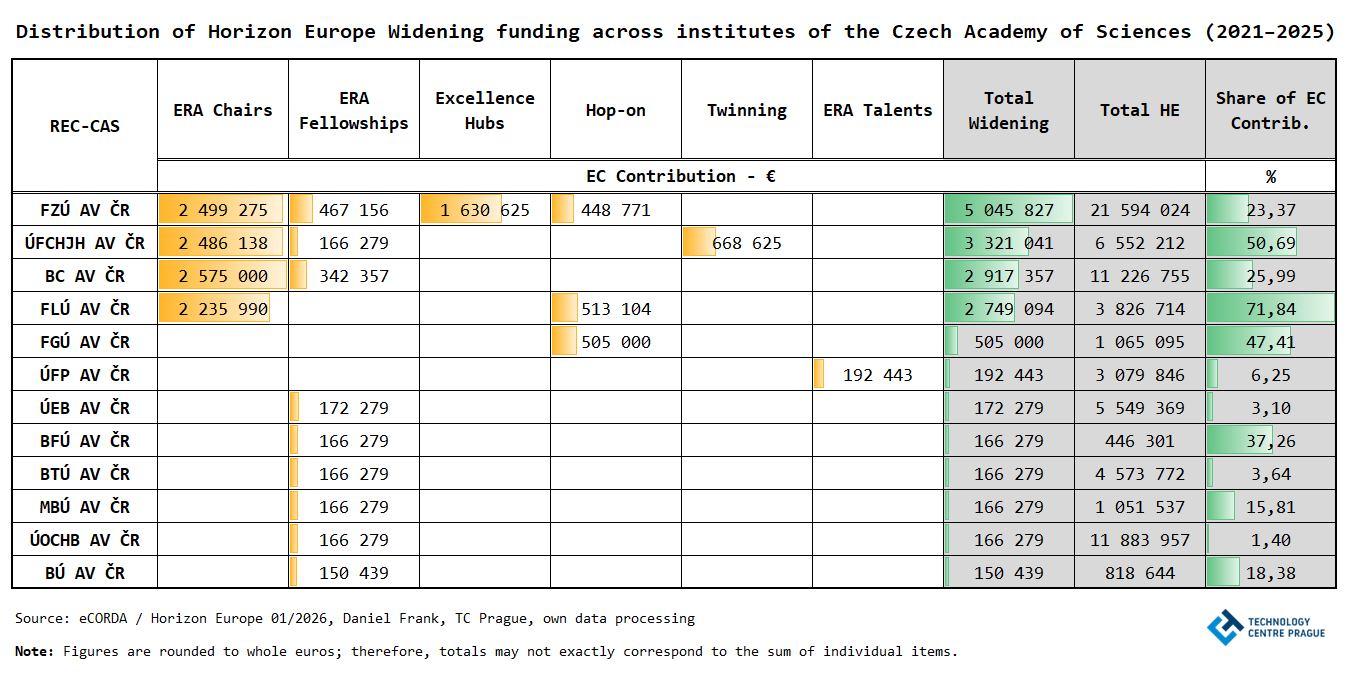The height and width of the screenshot is (681, 1349).
Task: Click the Hop-on column header
Action: pyautogui.click(x=616, y=110)
